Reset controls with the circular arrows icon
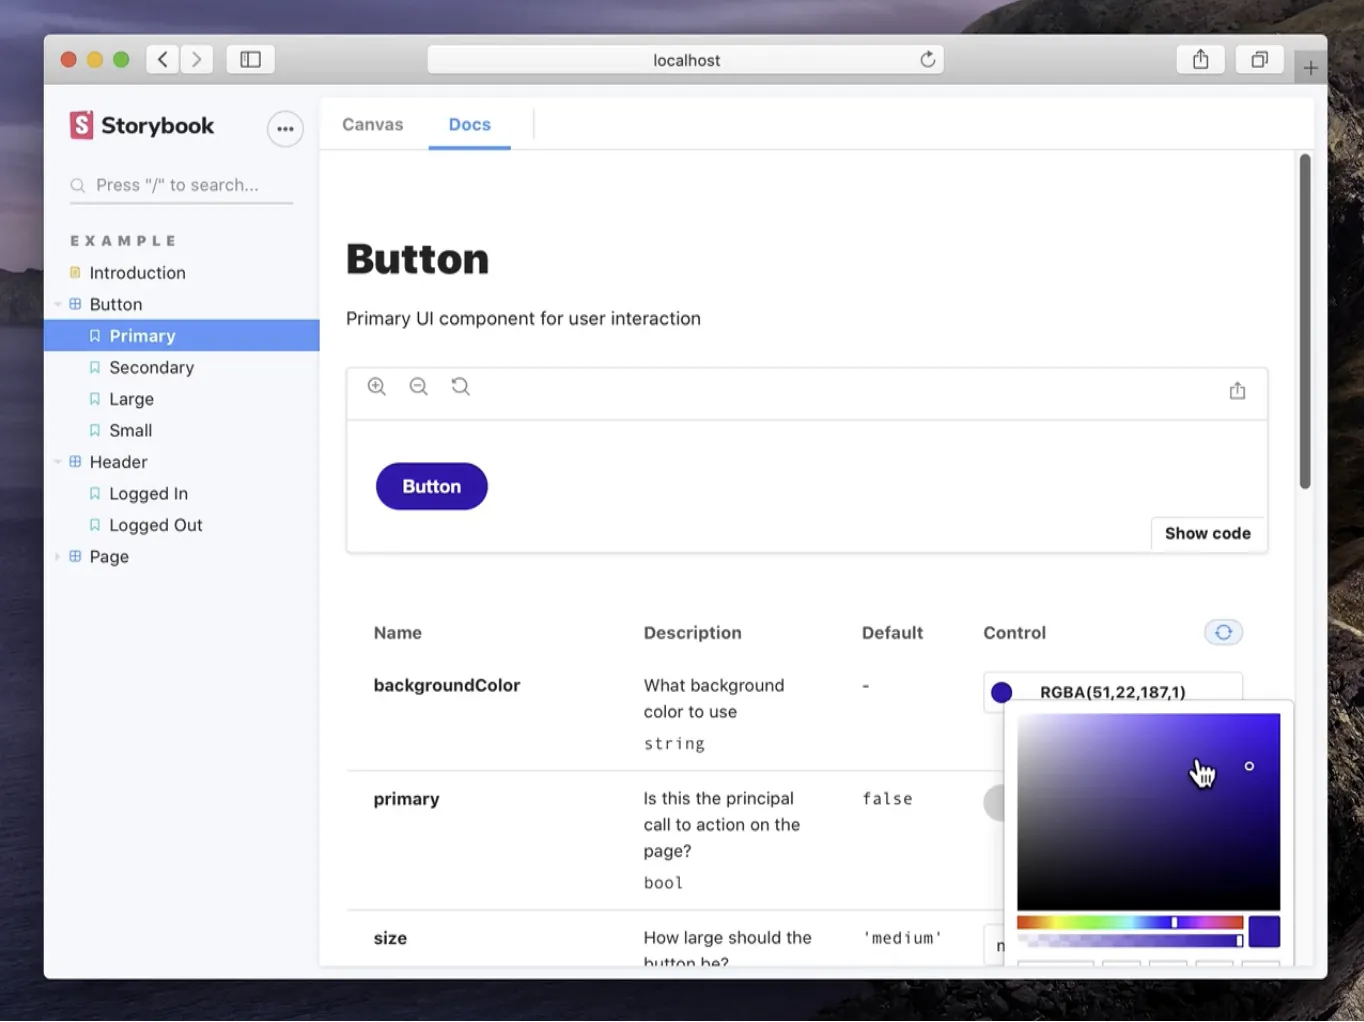Screen dimensions: 1364x1022 pyautogui.click(x=1223, y=633)
